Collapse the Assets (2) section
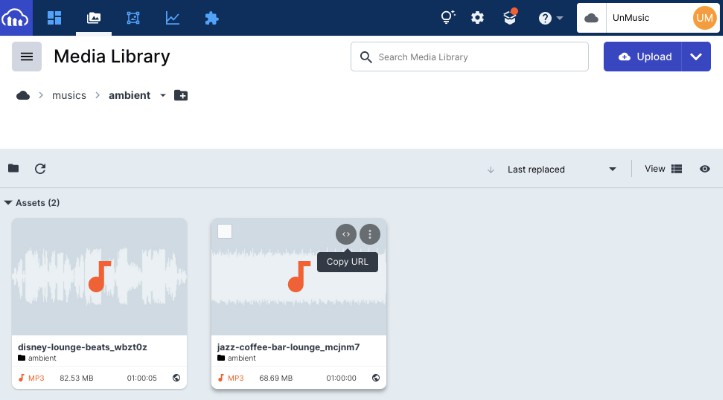The width and height of the screenshot is (723, 400). [x=9, y=203]
